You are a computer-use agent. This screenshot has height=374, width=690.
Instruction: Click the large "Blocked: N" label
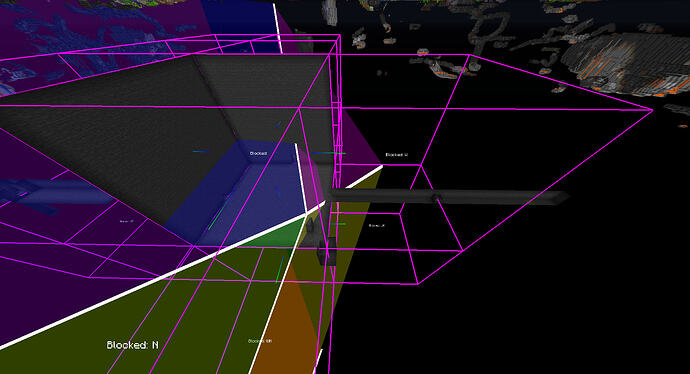[132, 345]
